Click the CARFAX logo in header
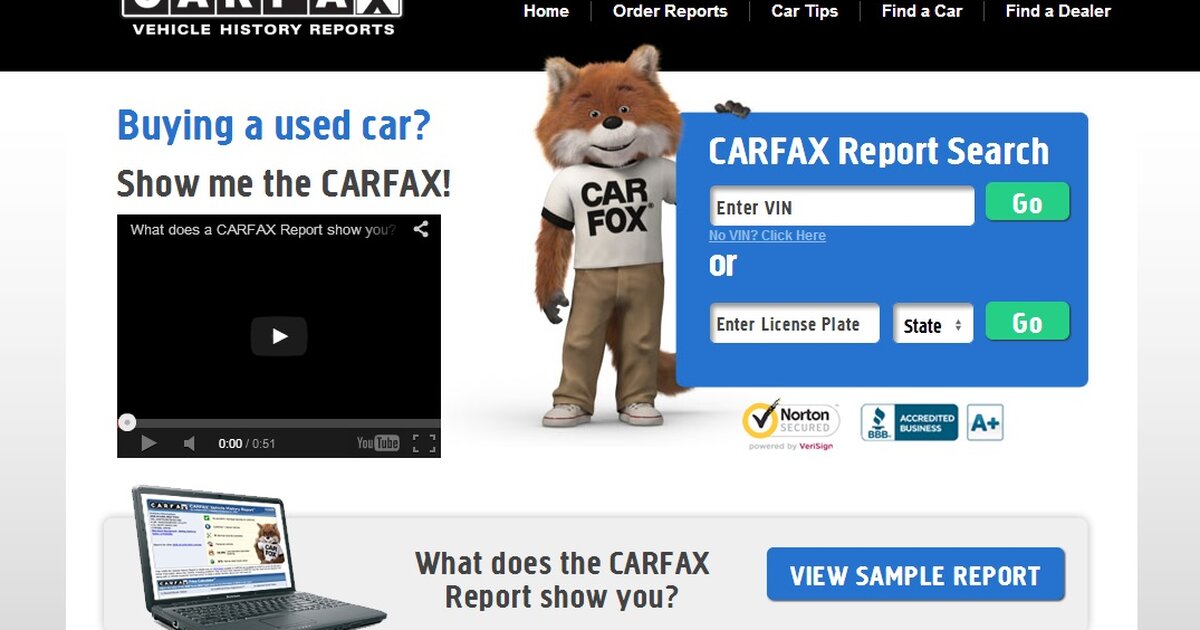 tap(262, 16)
